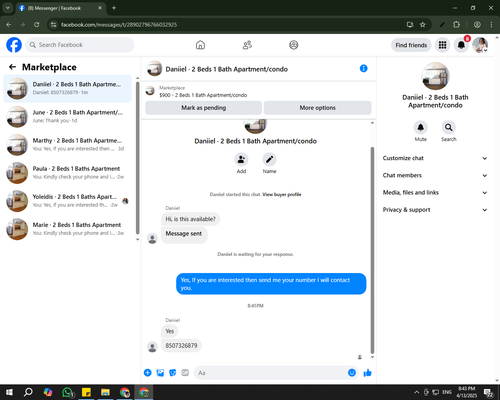This screenshot has width=500, height=400.
Task: Open the ENG language indicator in system tray
Action: click(447, 392)
